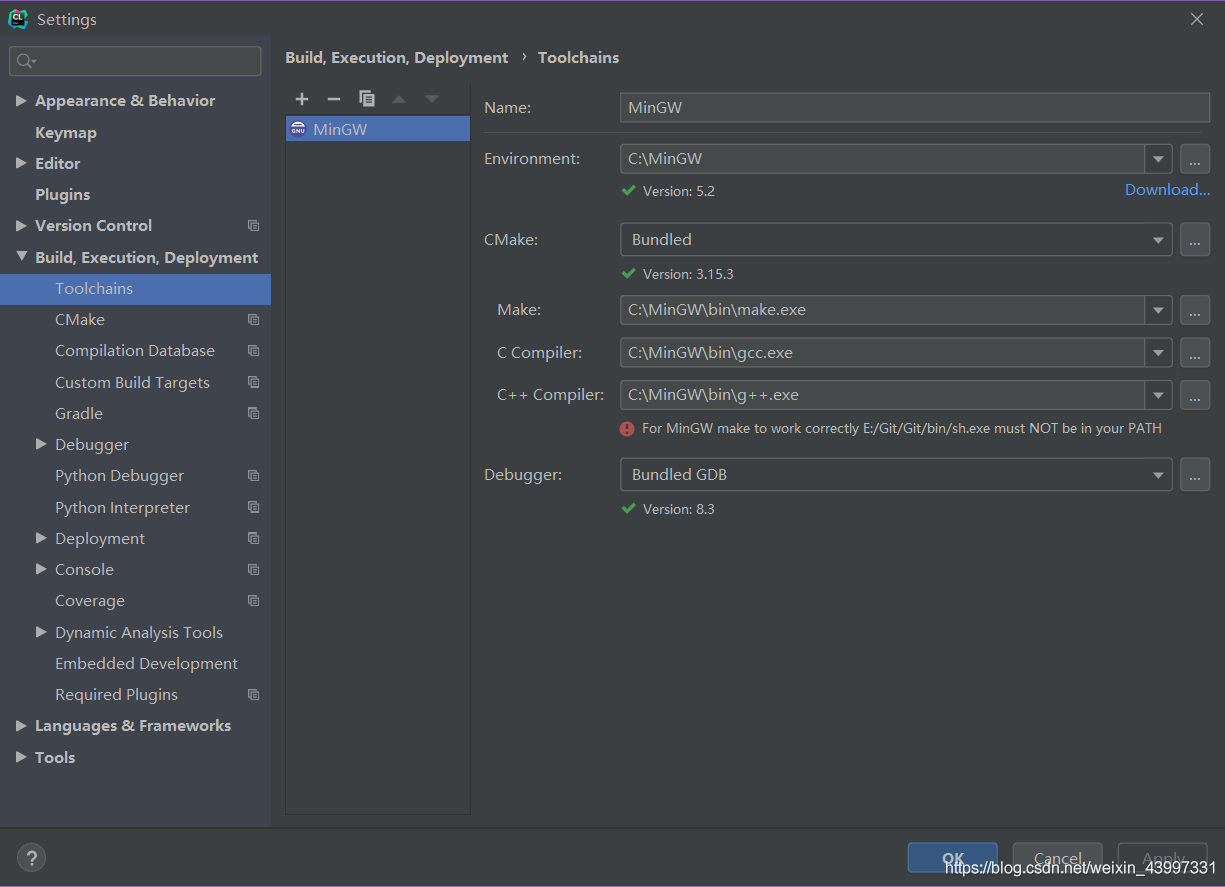Viewport: 1225px width, 887px height.
Task: Click the Cancel button
Action: click(1057, 858)
